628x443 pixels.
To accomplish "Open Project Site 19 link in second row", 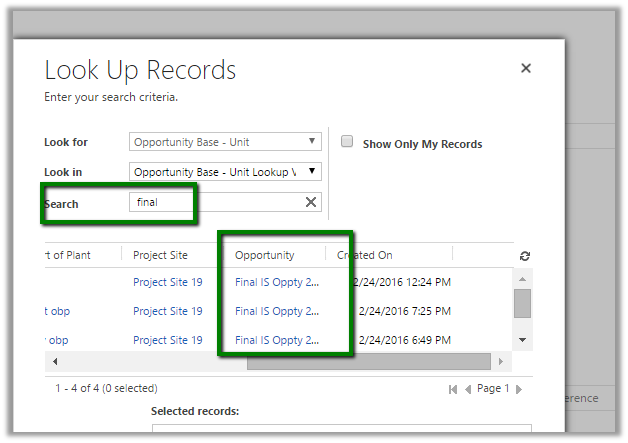I will point(167,311).
